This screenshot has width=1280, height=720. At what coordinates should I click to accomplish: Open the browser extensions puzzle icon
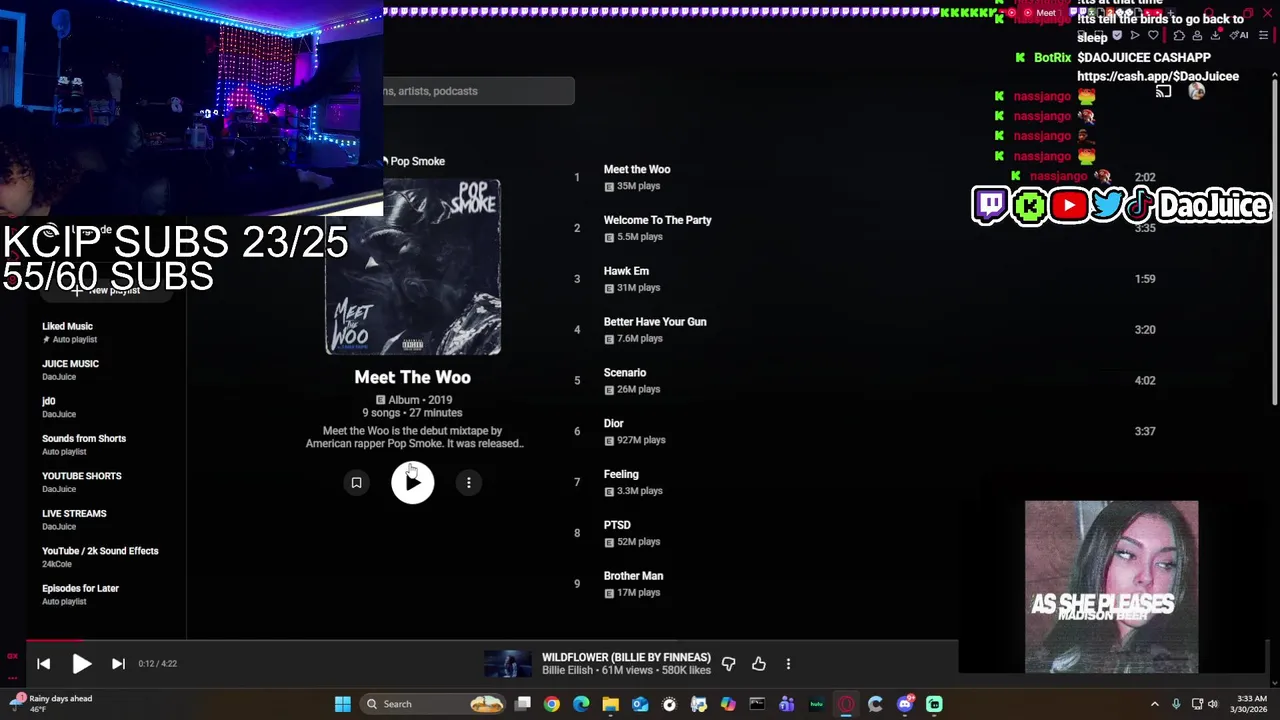point(1180,35)
